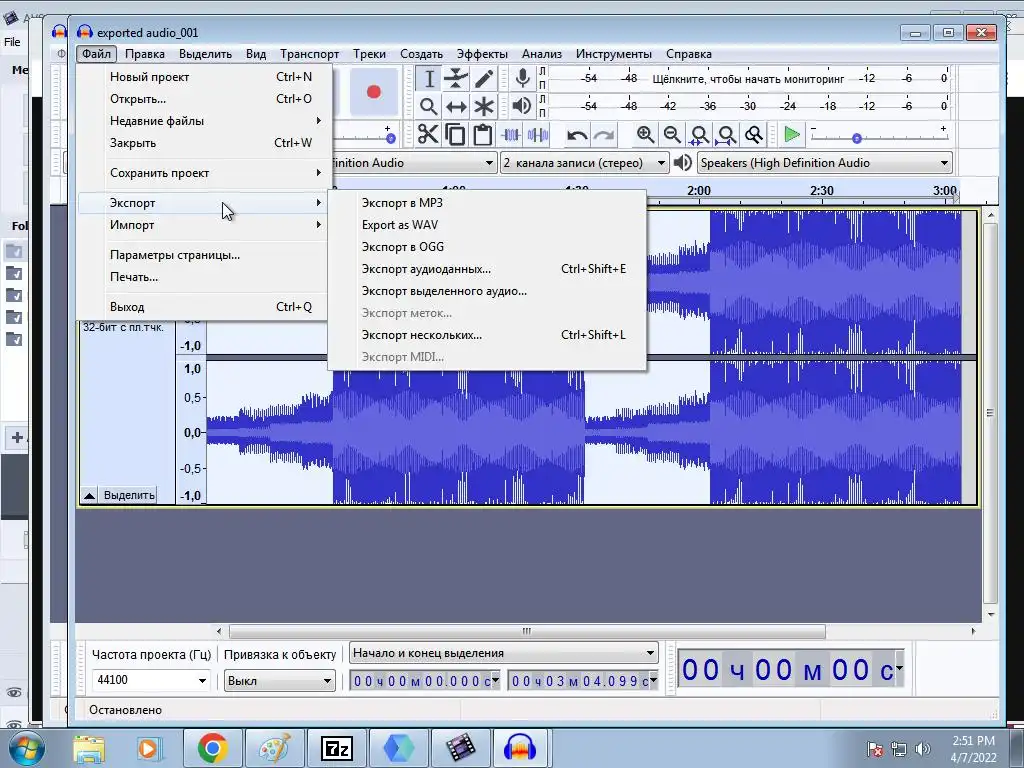Click the Zoom Out icon
This screenshot has height=768, width=1024.
pyautogui.click(x=672, y=135)
